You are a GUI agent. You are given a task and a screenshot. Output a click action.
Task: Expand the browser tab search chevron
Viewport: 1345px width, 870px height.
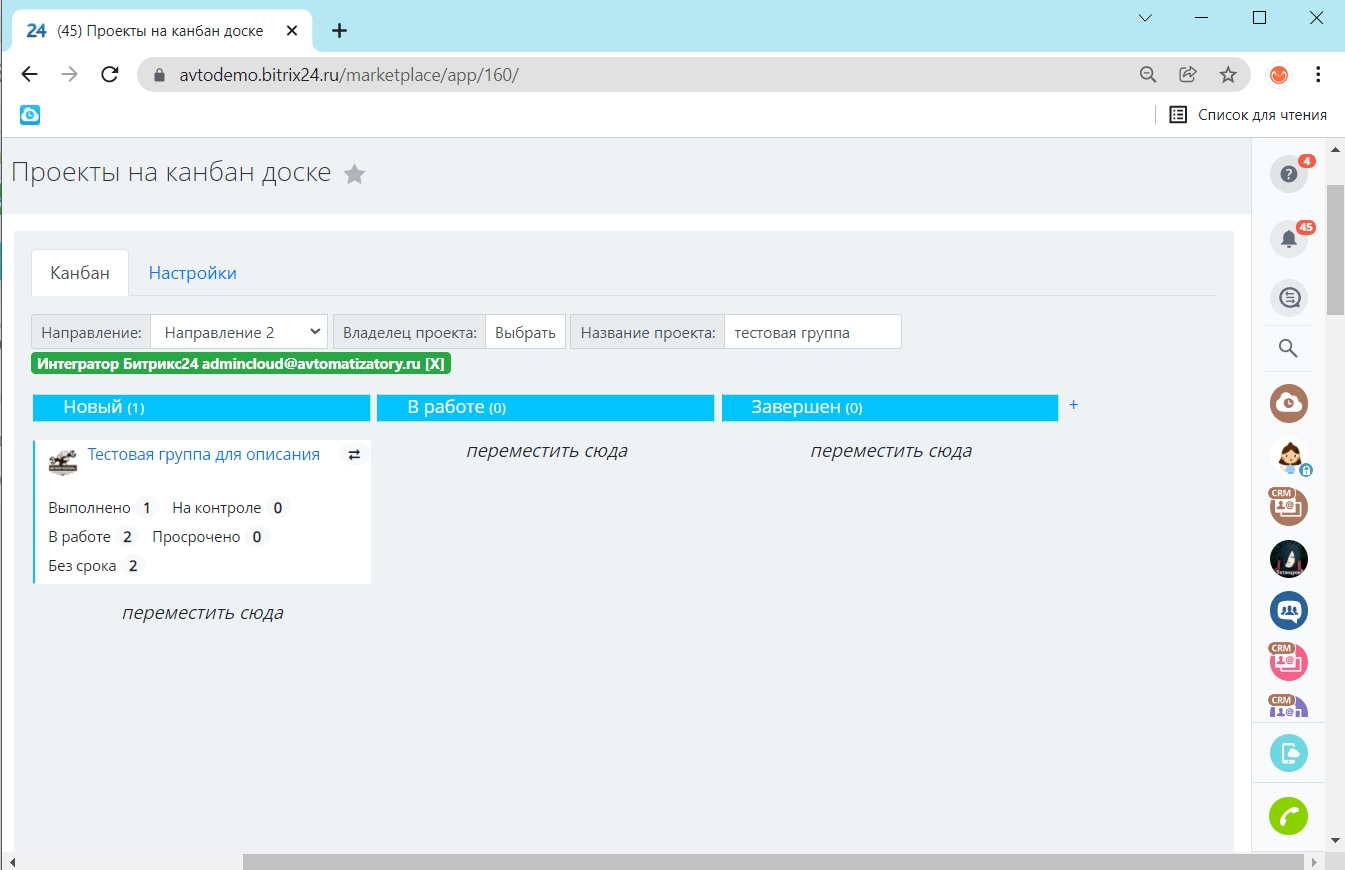point(1146,18)
